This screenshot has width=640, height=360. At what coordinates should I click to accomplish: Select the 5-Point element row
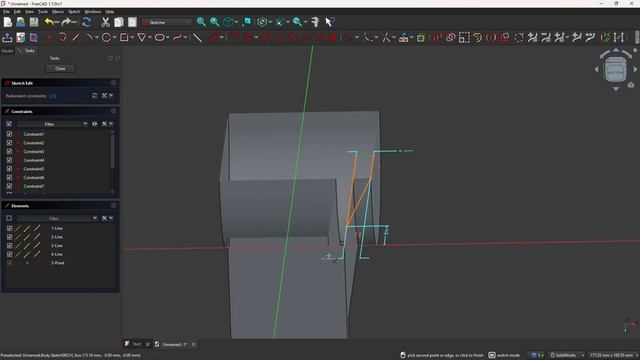tap(59, 263)
